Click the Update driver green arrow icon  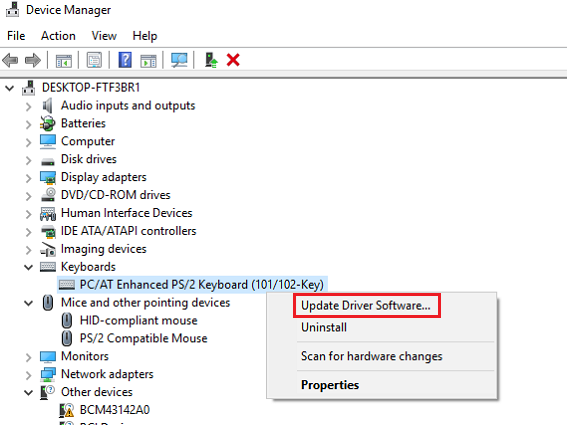211,60
